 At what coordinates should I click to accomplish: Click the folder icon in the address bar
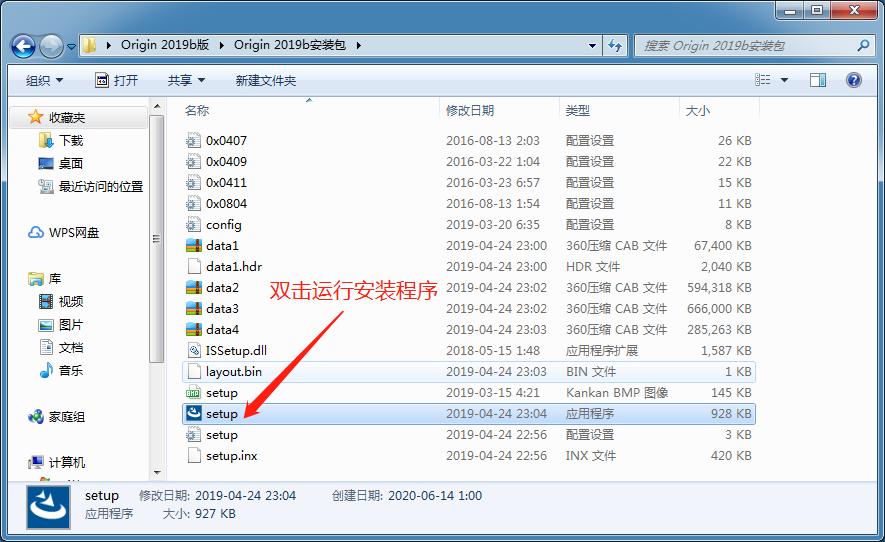[89, 45]
